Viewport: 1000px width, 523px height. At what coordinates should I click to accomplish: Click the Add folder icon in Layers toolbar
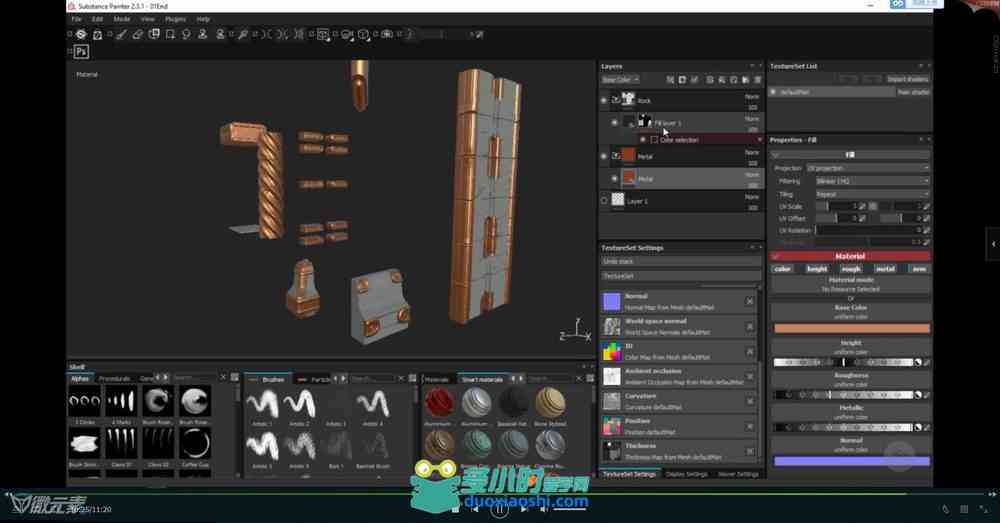click(x=745, y=80)
